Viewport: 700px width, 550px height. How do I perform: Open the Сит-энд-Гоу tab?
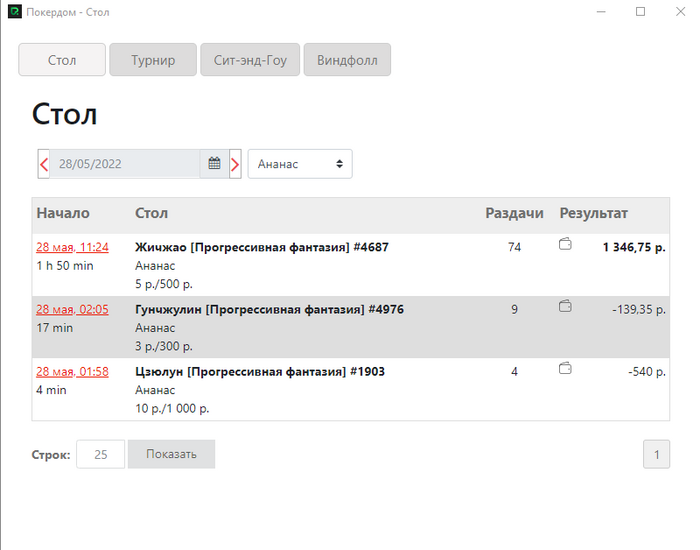pos(250,60)
